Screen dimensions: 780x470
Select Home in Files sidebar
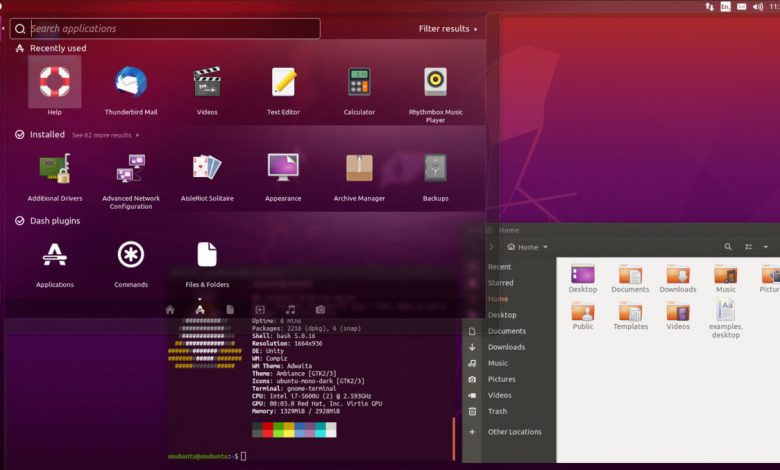[x=498, y=299]
